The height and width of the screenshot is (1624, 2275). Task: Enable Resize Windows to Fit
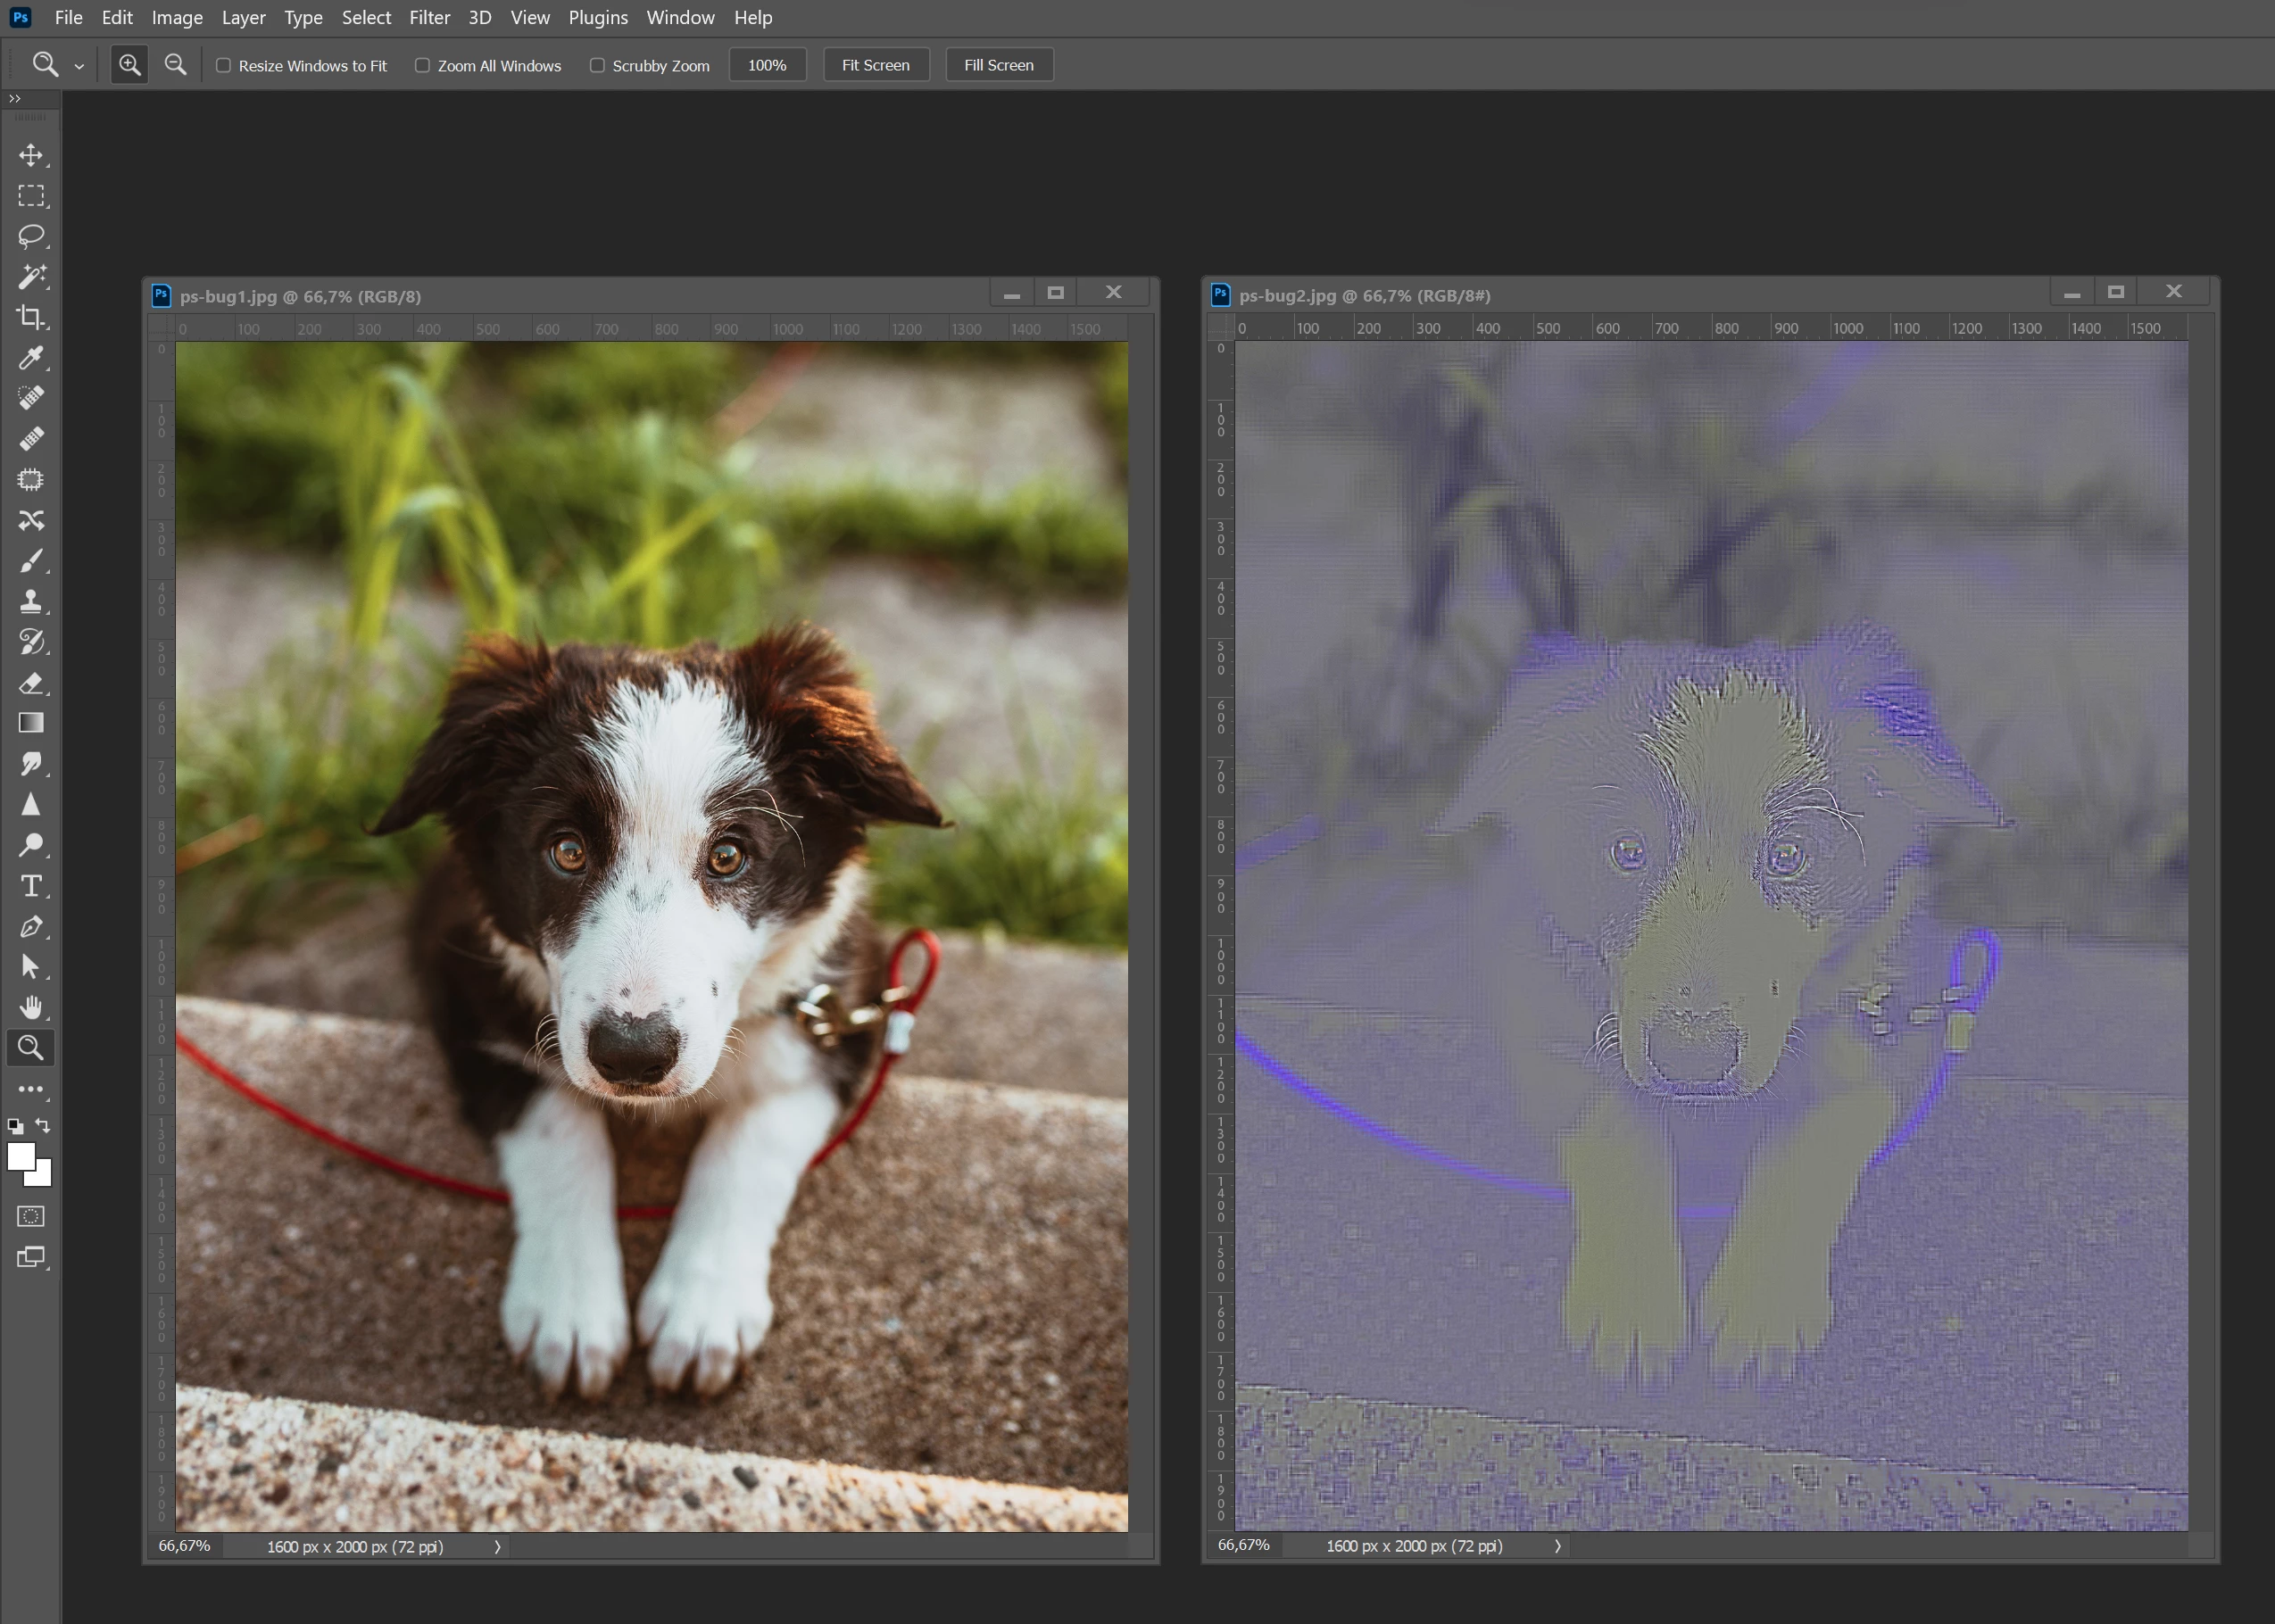(224, 65)
